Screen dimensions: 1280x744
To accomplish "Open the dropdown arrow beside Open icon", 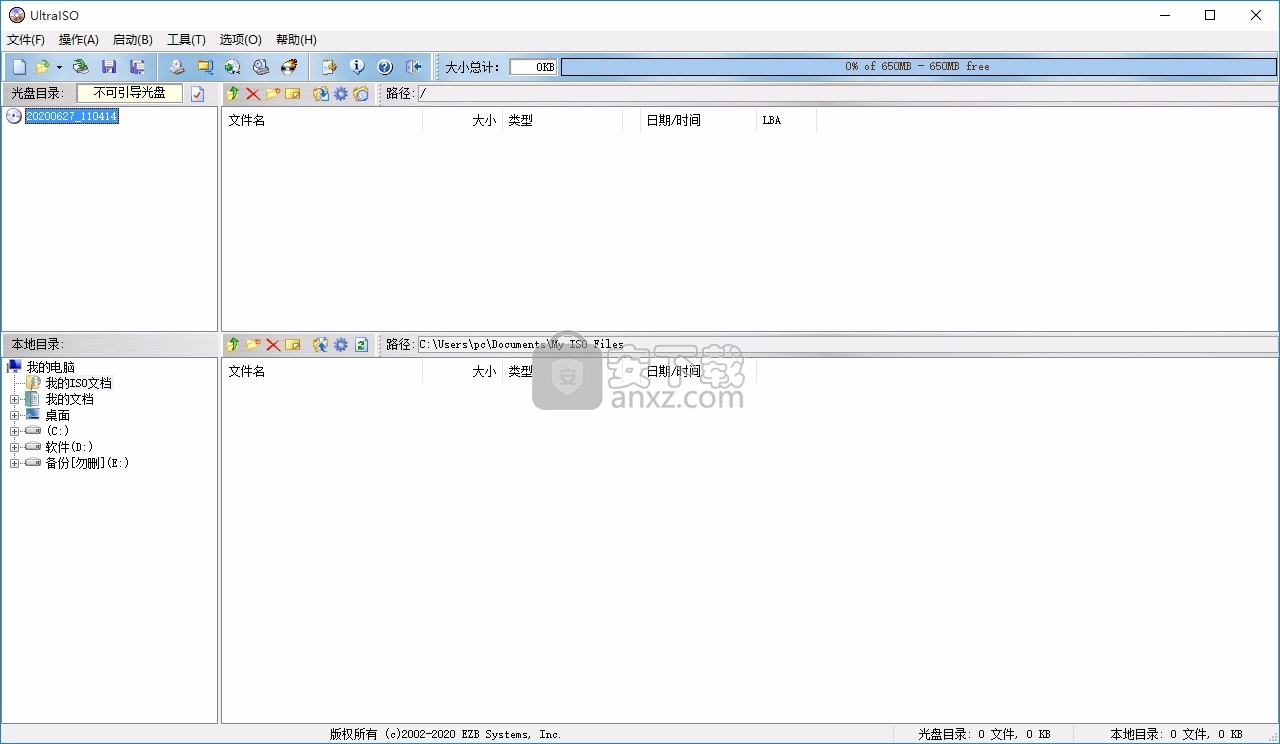I will point(59,67).
